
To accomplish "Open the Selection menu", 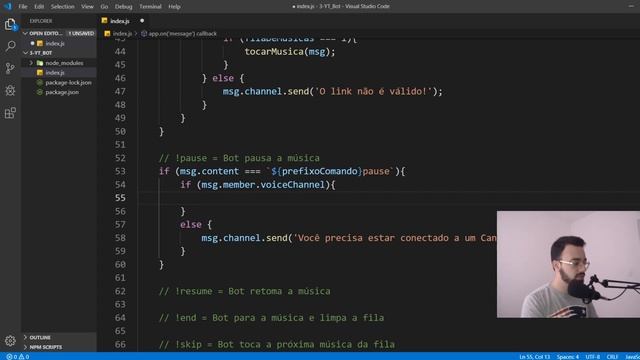I will 62,7.
